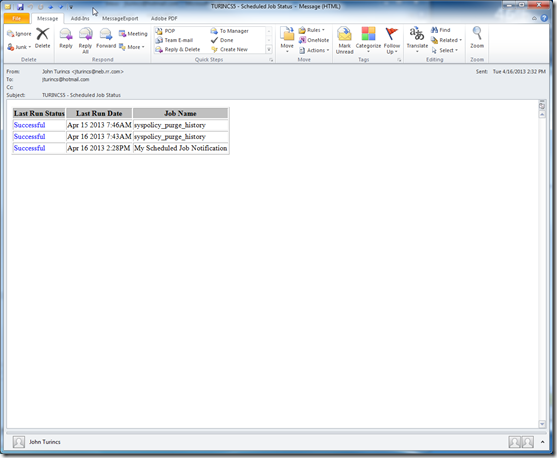Screen dimensions: 557x458
Task: Expand the Rules dropdown
Action: pyautogui.click(x=312, y=30)
